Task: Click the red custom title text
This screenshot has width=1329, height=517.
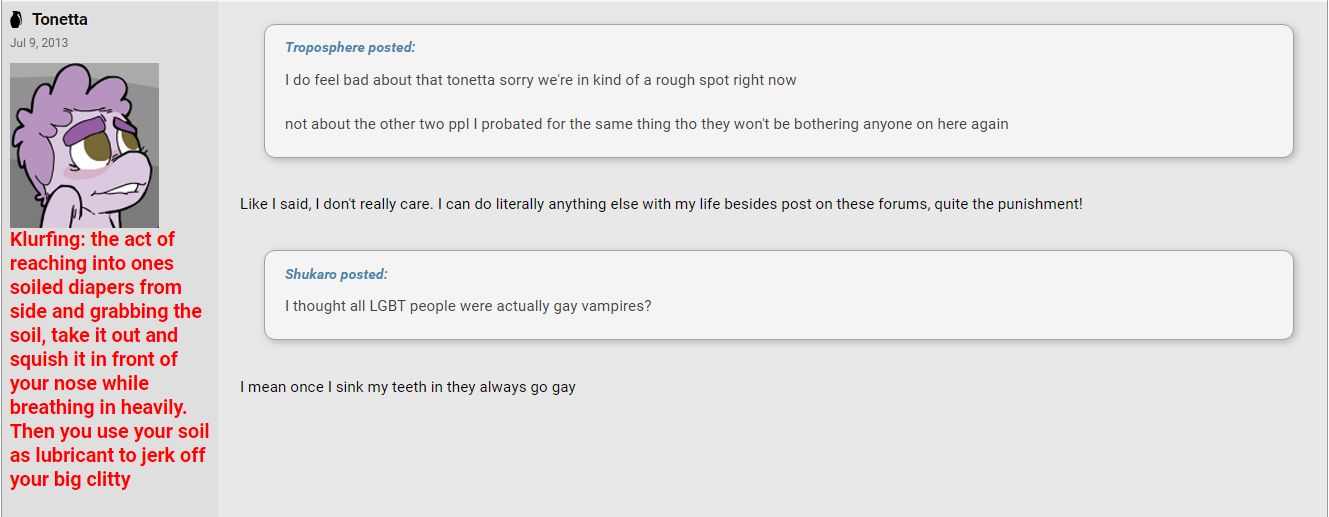Action: click(110, 359)
